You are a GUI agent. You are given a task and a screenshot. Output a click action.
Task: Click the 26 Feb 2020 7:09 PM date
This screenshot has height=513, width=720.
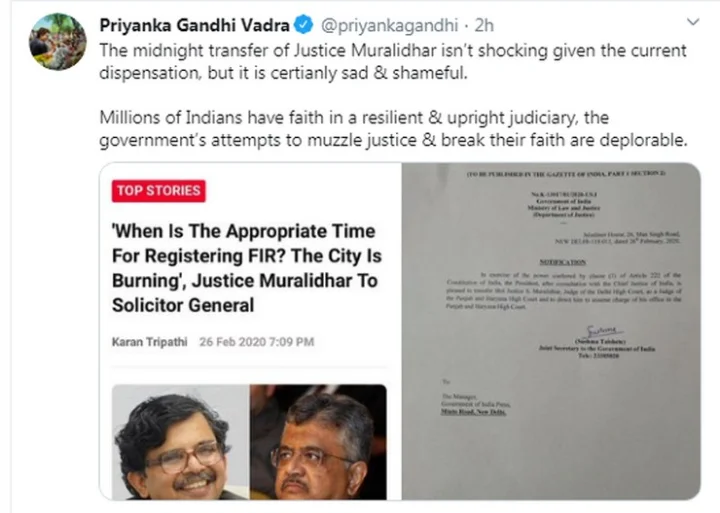click(257, 342)
